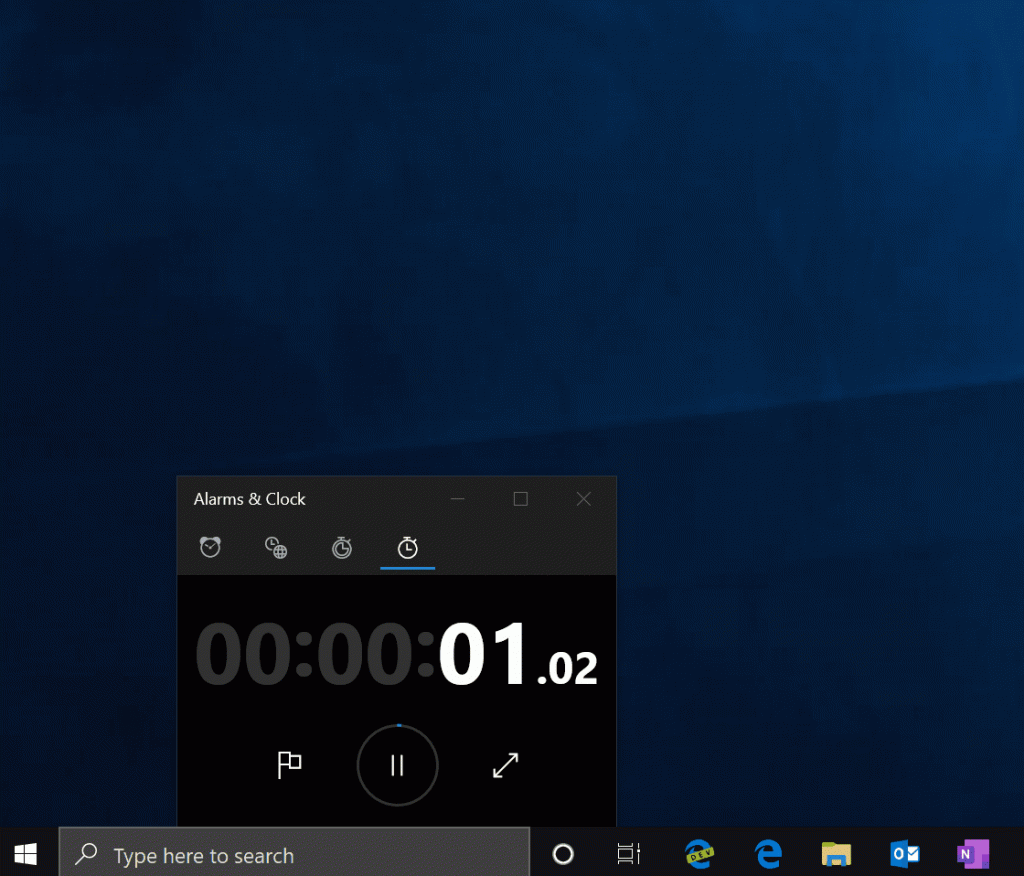Open Task View from the taskbar

click(628, 854)
